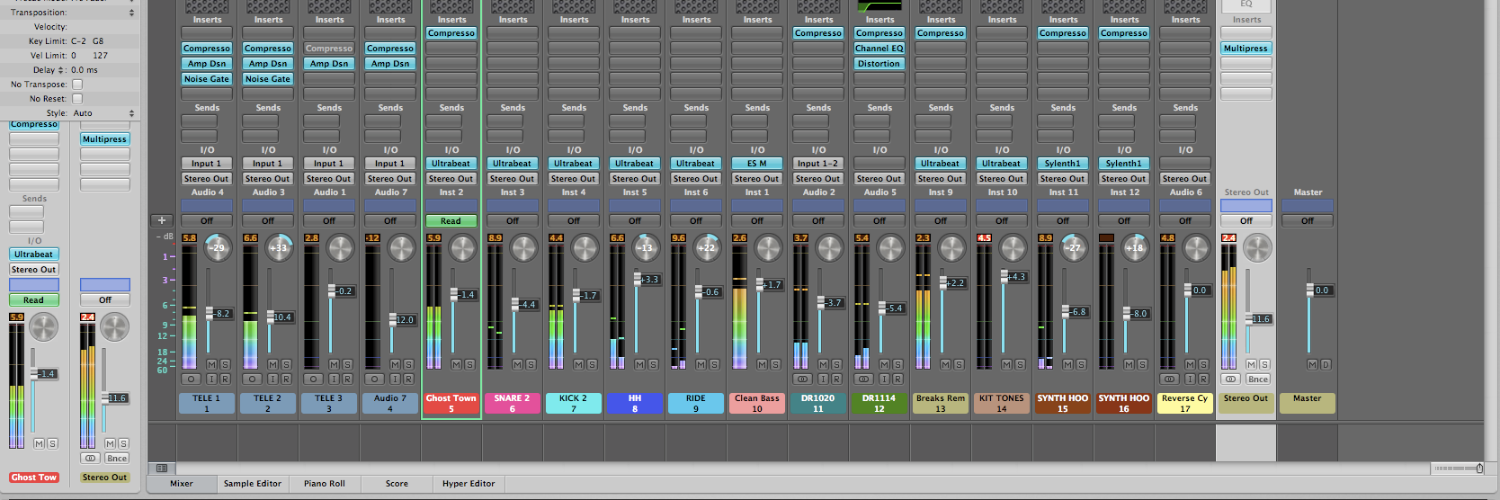
Task: Record-enable R button on TELE 3
Action: [x=347, y=379]
